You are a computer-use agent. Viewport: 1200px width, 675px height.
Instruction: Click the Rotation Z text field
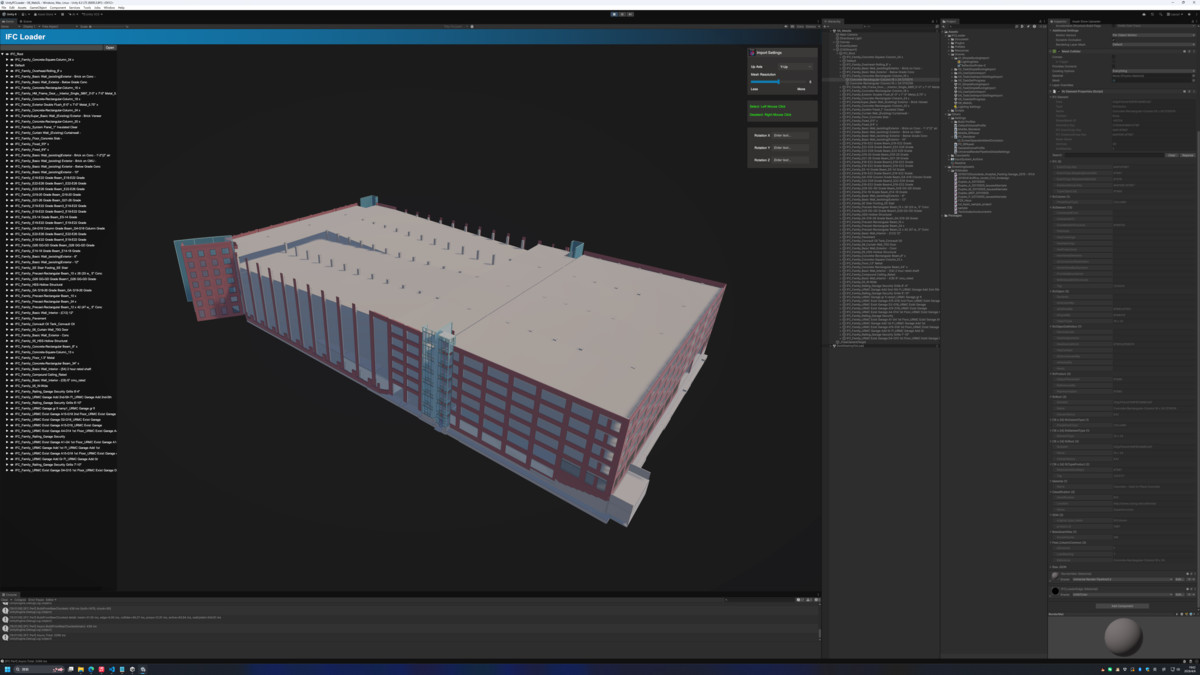tap(791, 160)
